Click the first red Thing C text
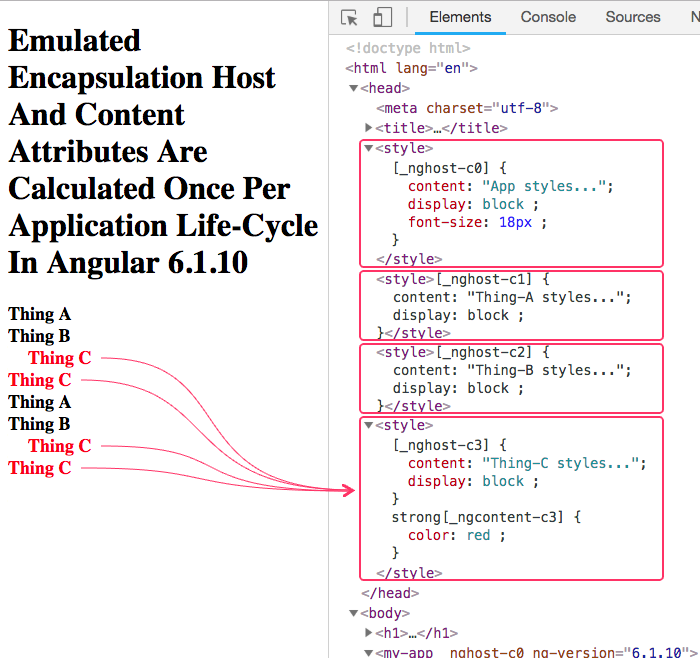The height and width of the screenshot is (658, 700). pyautogui.click(x=59, y=358)
